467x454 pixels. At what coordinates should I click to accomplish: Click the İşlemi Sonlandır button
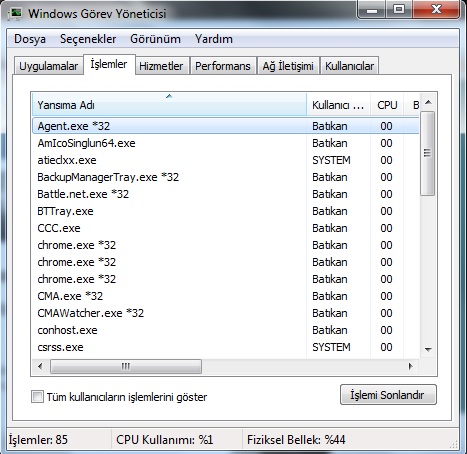click(x=388, y=395)
